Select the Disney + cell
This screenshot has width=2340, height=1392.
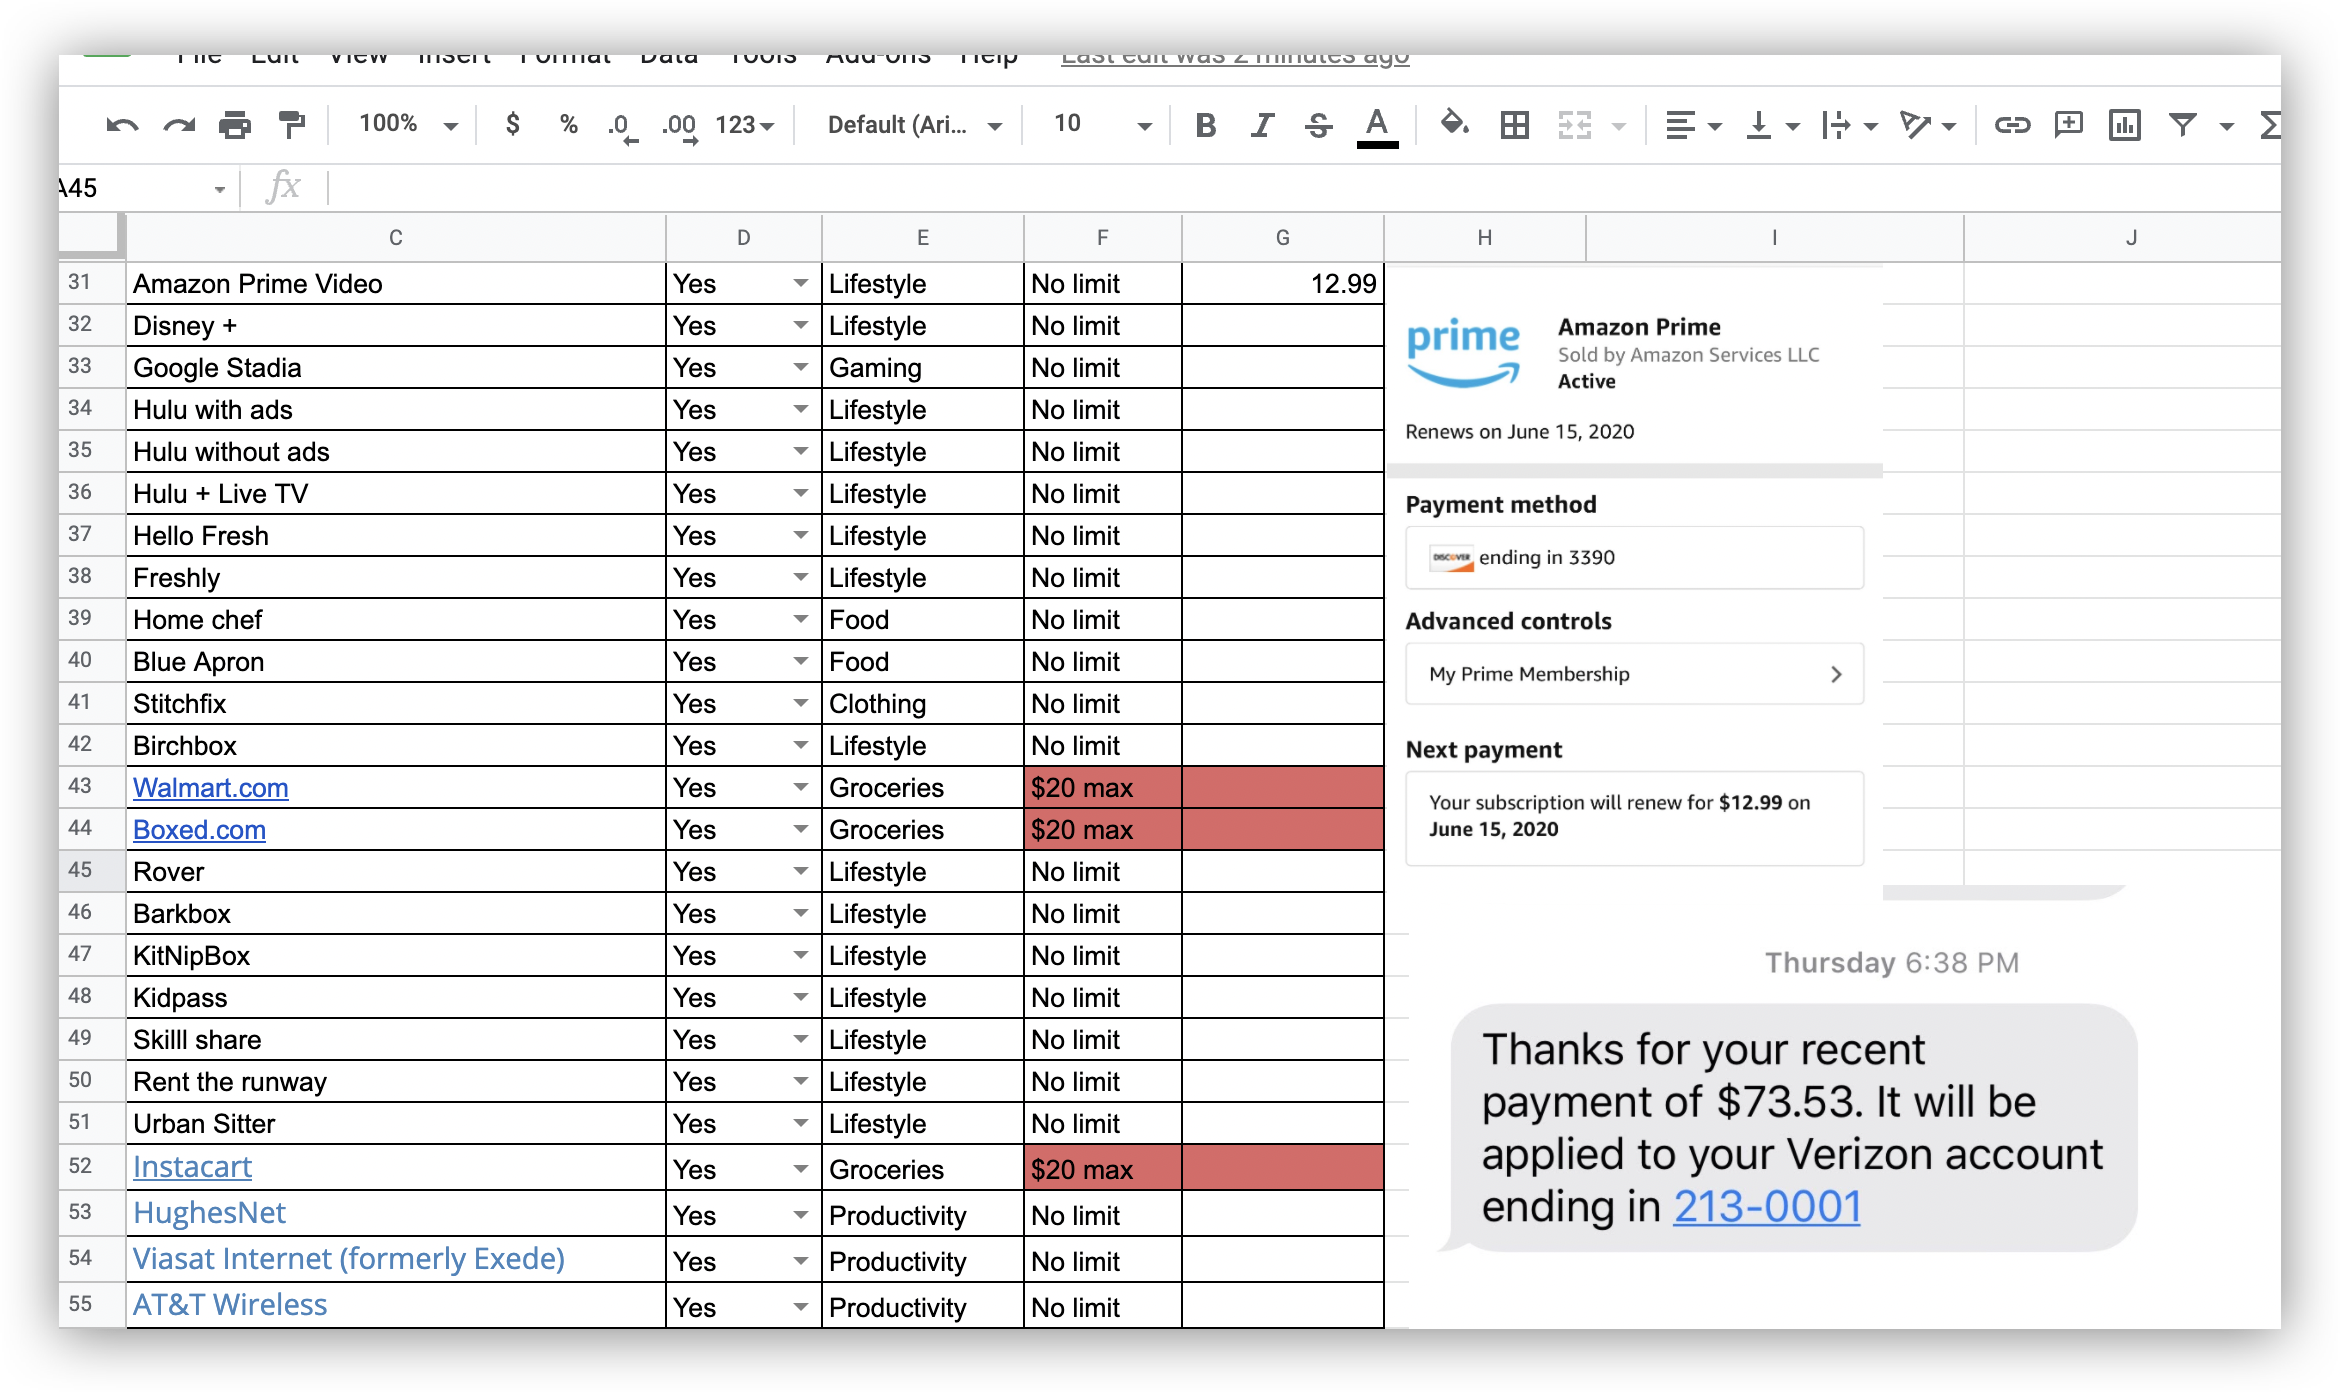coord(396,326)
